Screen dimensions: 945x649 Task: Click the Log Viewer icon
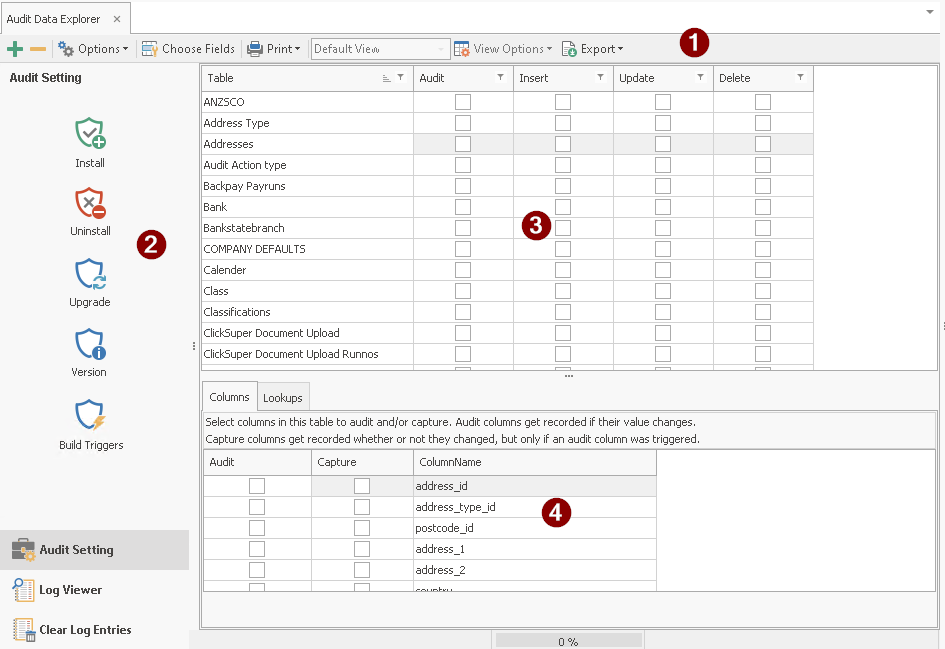click(24, 590)
